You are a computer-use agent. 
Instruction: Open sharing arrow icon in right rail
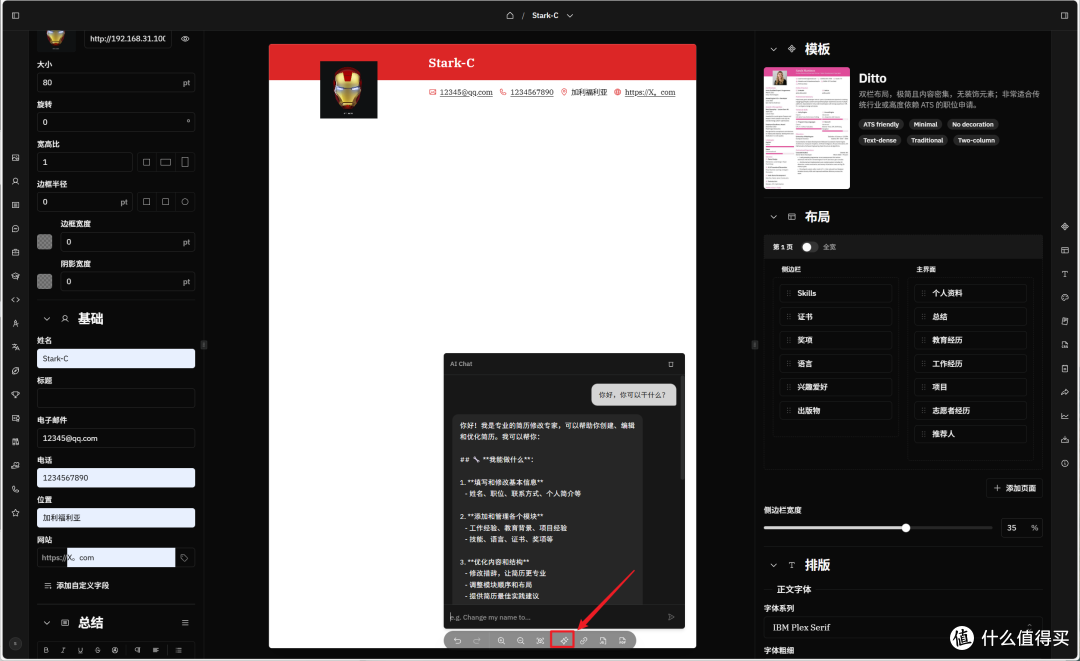[x=1065, y=392]
